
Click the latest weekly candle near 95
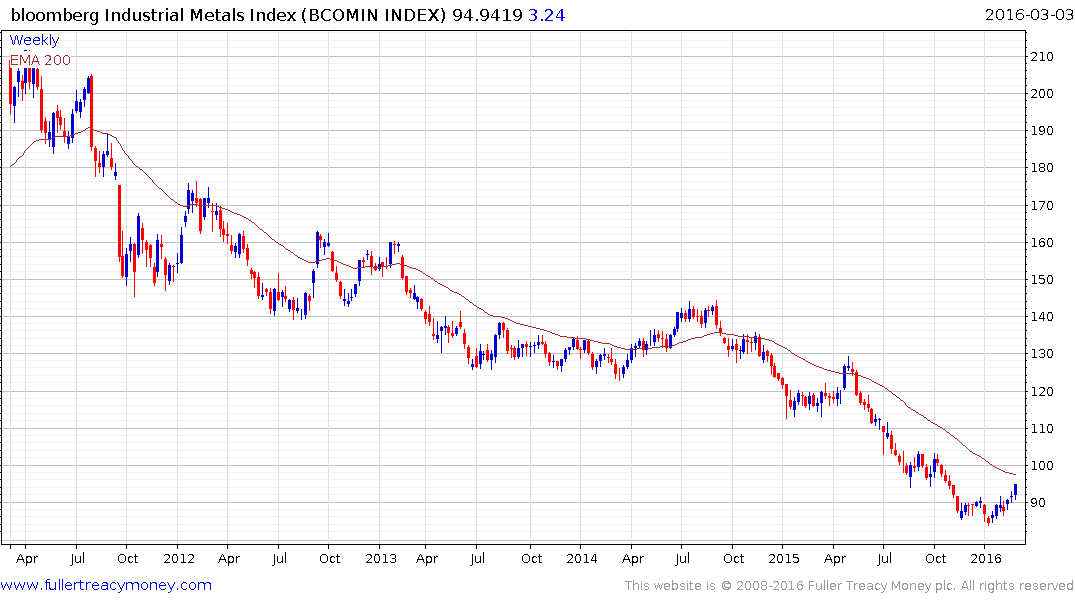(x=1015, y=491)
